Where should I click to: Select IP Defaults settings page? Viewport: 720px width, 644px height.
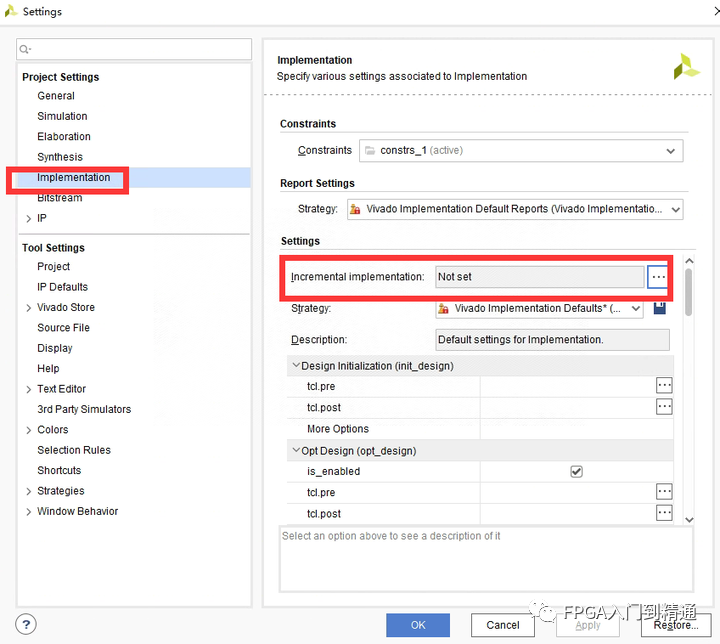tap(62, 287)
